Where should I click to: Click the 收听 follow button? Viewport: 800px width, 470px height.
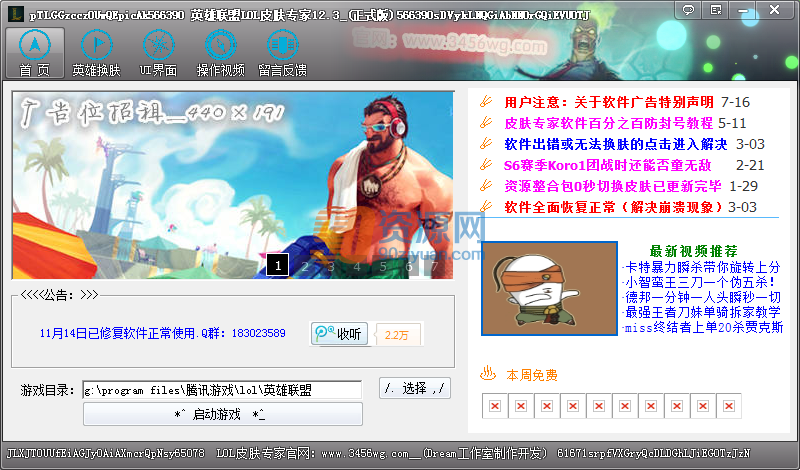pos(339,334)
